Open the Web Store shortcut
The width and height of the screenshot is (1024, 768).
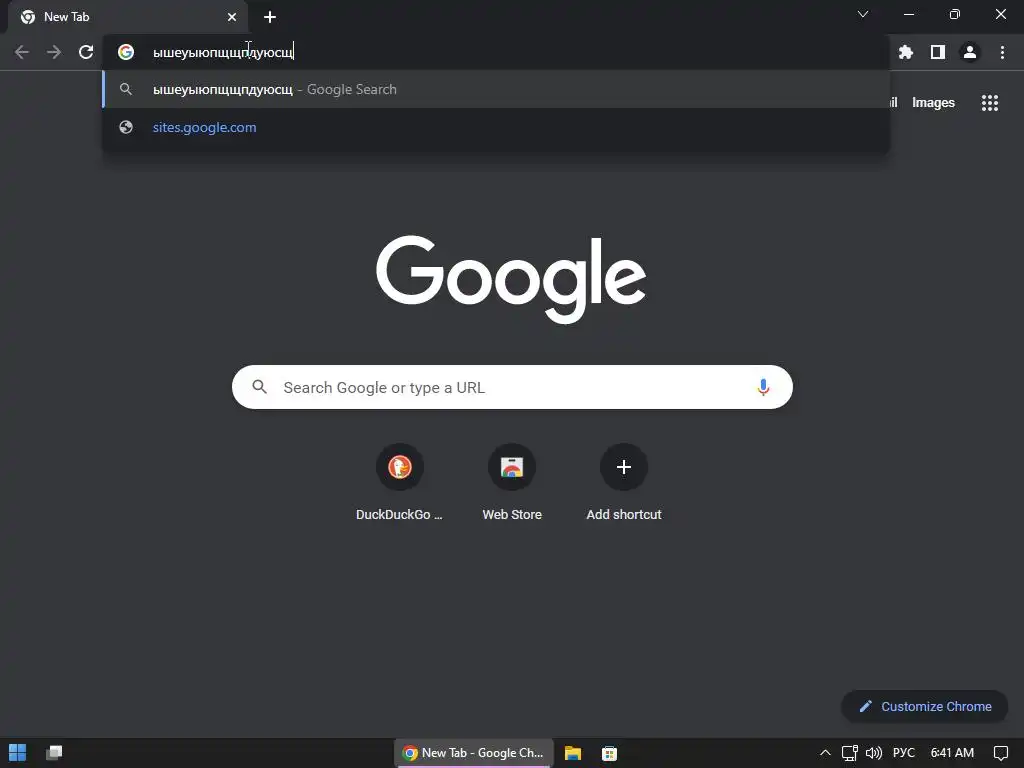(512, 483)
